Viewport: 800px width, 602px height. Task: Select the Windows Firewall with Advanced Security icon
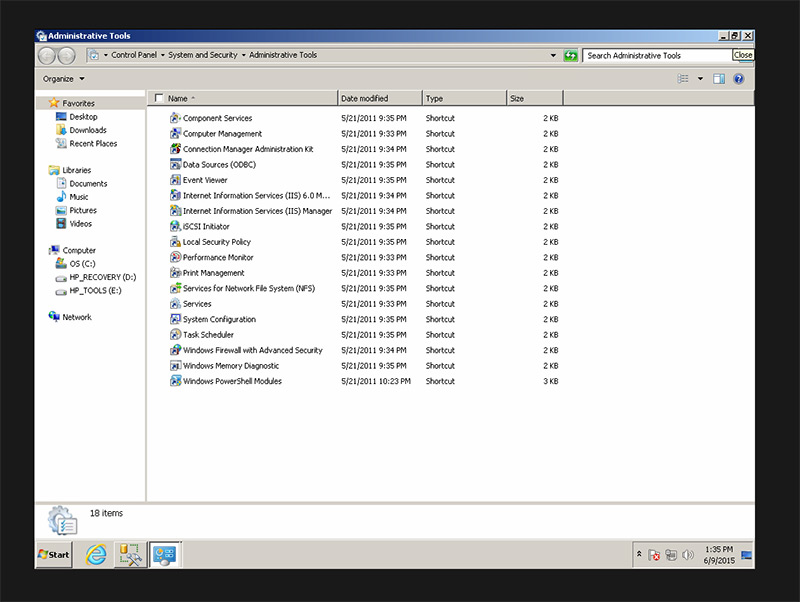point(175,350)
